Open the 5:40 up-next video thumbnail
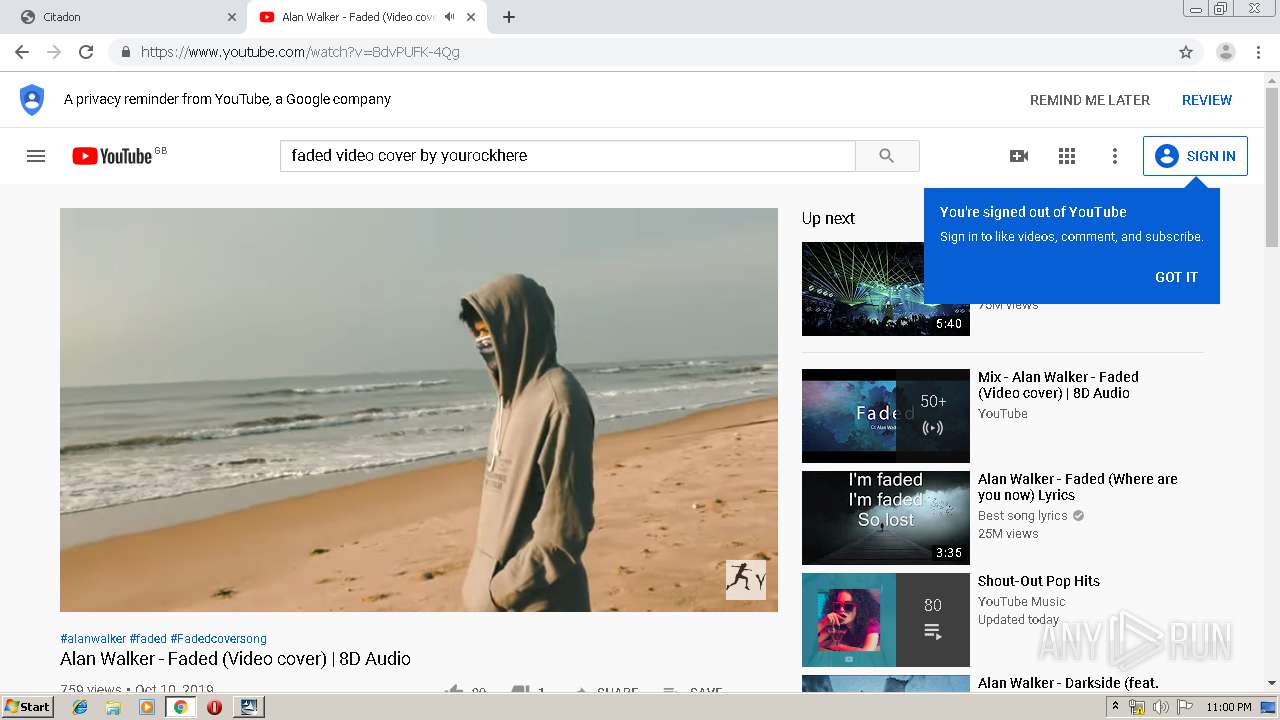1280x720 pixels. (x=886, y=289)
